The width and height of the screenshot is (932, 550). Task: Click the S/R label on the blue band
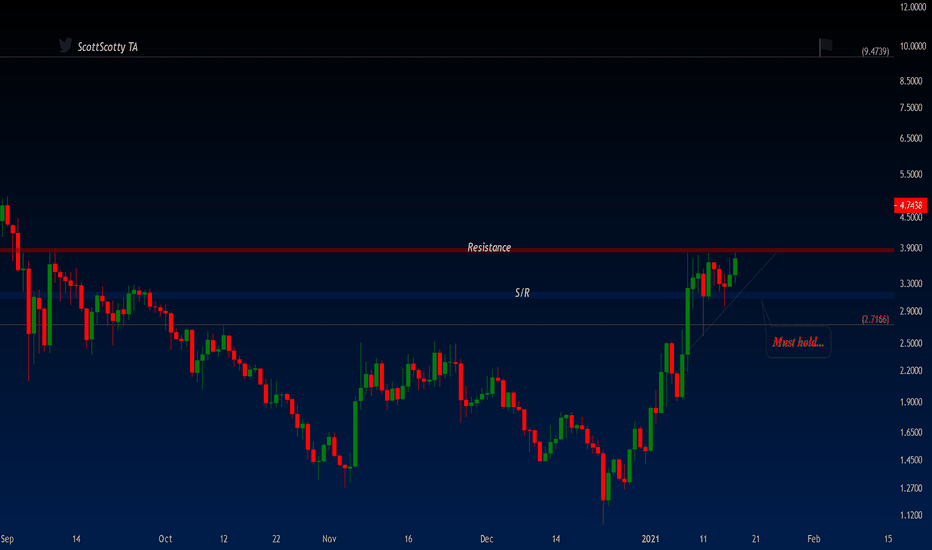tap(522, 293)
